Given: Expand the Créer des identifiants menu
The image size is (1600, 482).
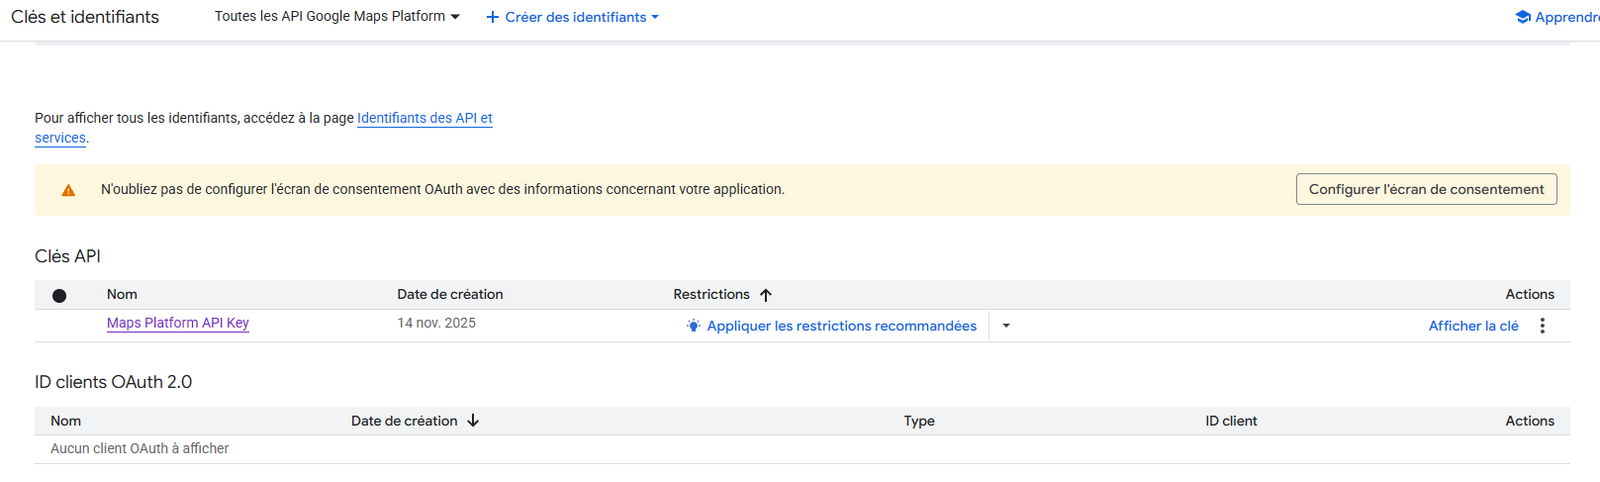Looking at the screenshot, I should click(572, 17).
